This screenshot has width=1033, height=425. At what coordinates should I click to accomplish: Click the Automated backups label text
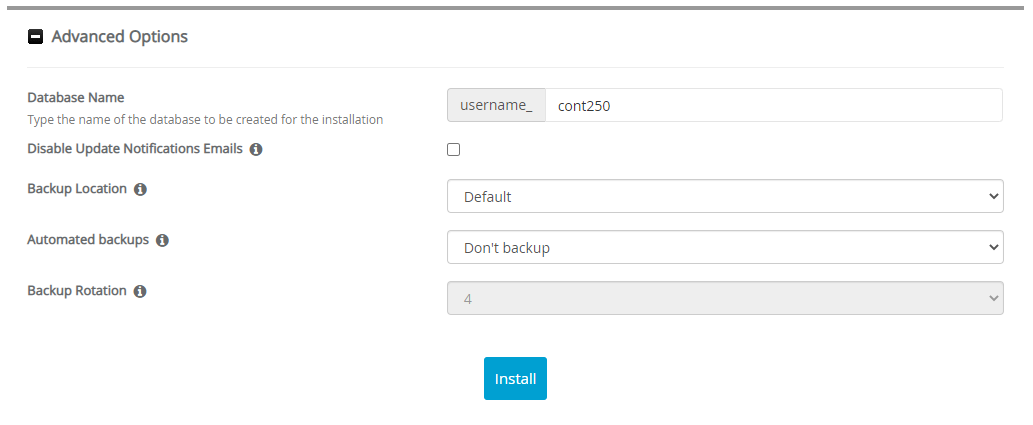(88, 241)
